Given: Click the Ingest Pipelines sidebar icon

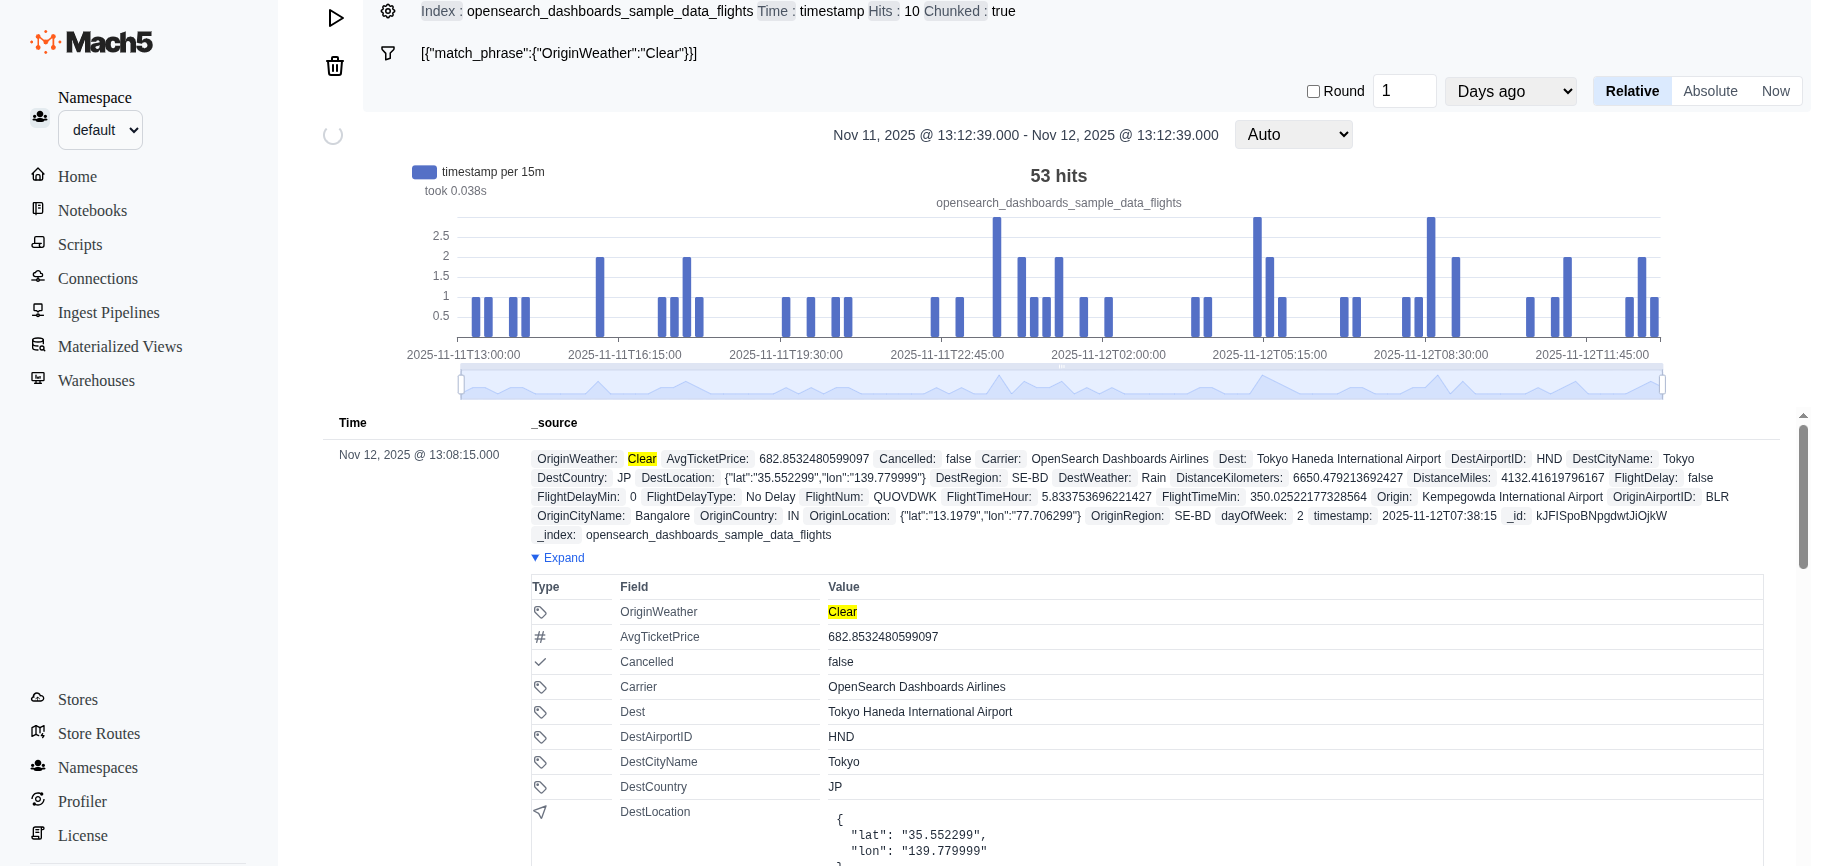Looking at the screenshot, I should tap(38, 311).
